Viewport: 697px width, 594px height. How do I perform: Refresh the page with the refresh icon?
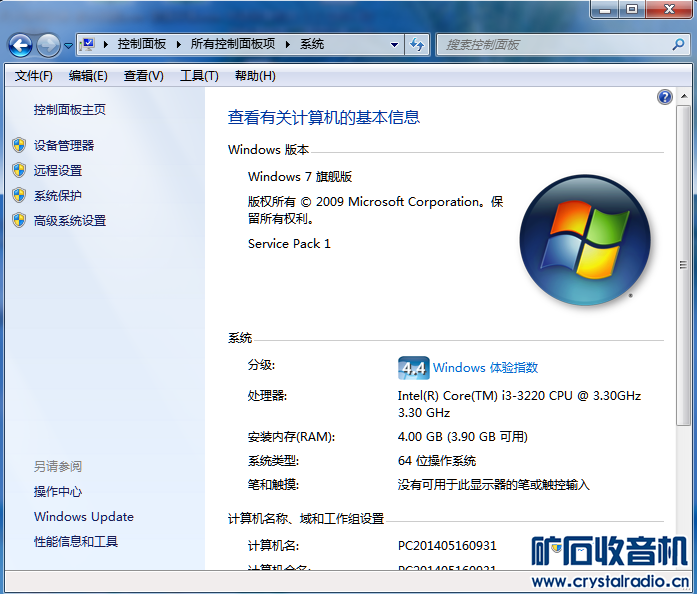point(417,44)
